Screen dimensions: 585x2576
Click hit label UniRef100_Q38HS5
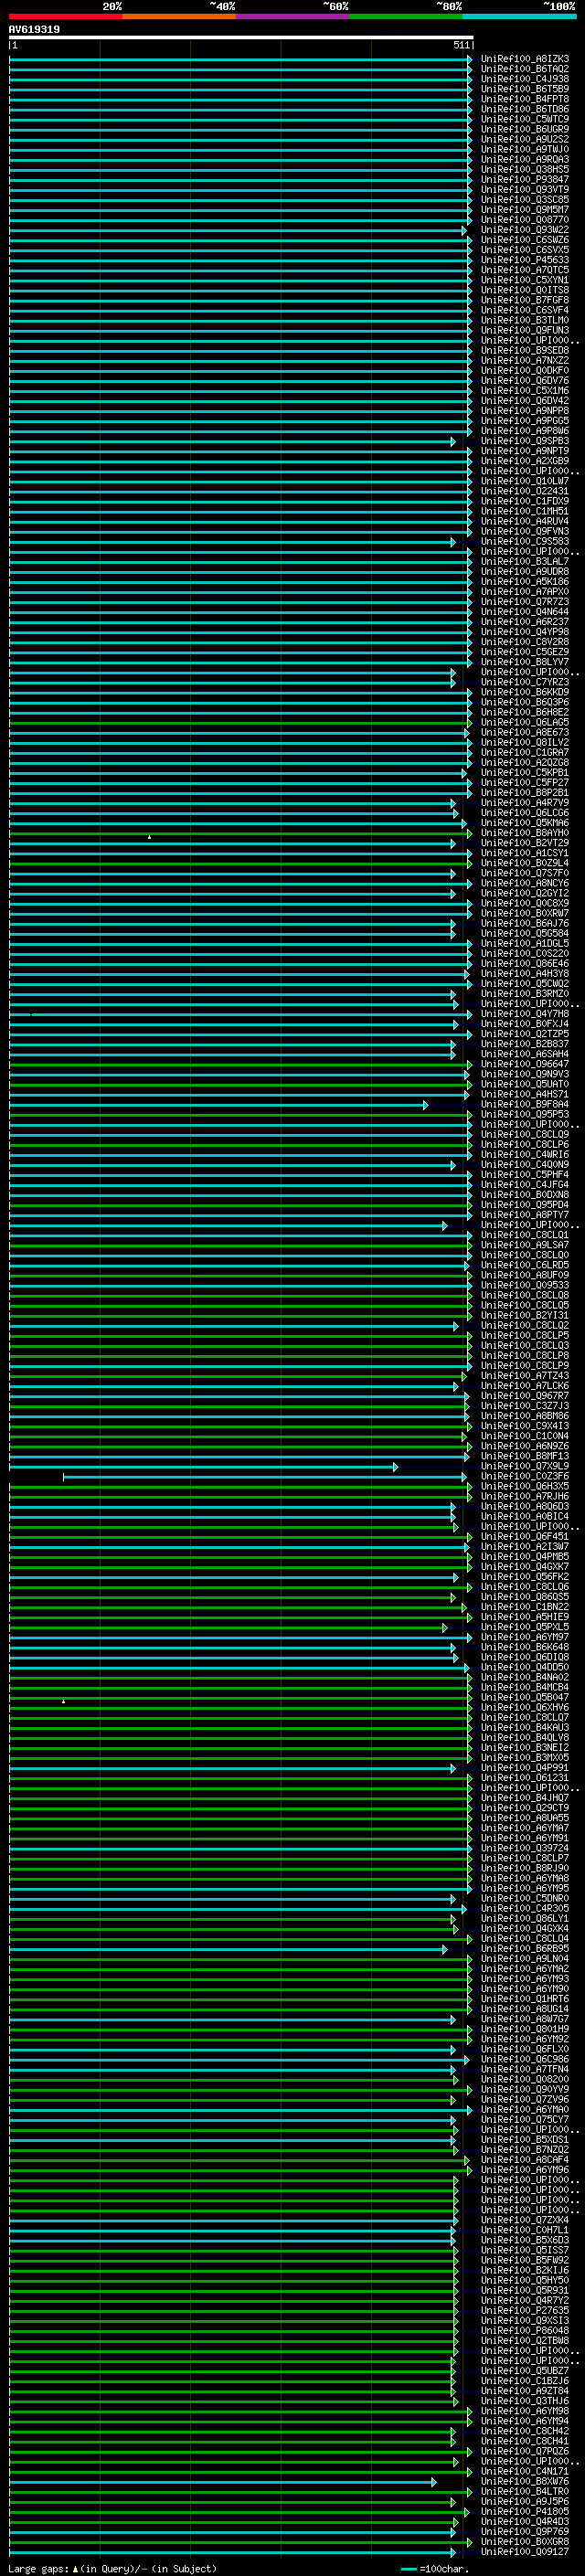tap(525, 169)
